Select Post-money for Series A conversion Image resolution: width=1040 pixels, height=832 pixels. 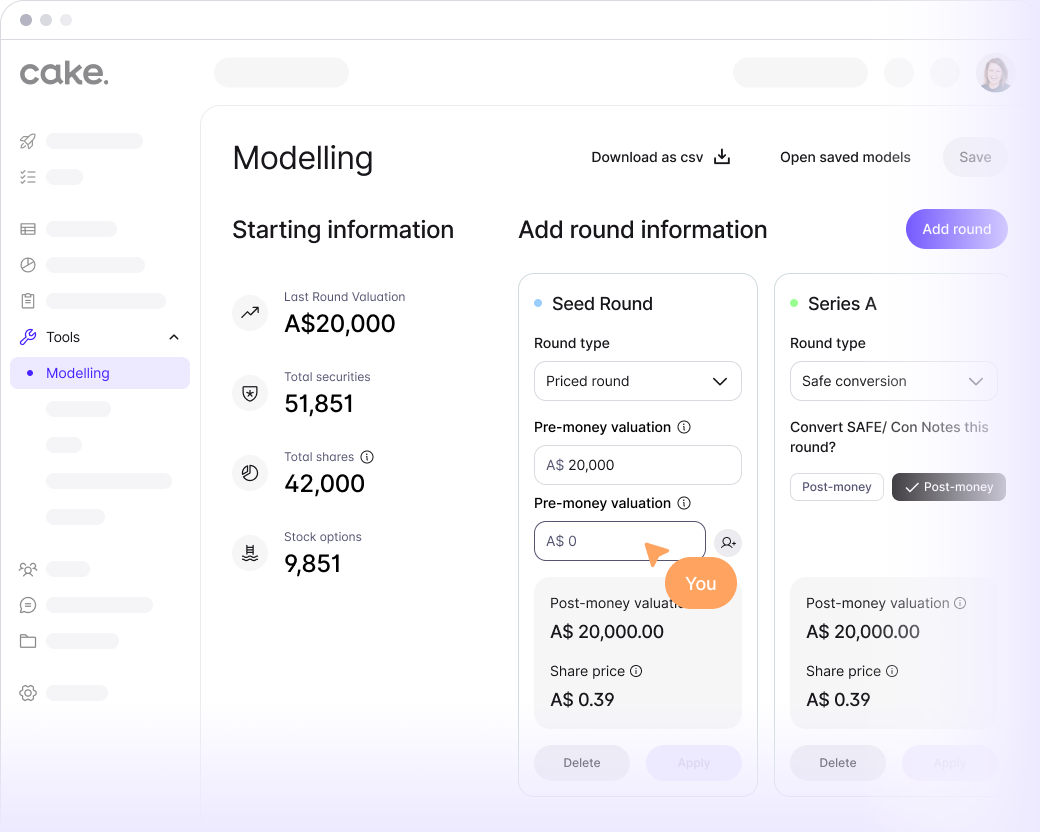(948, 487)
